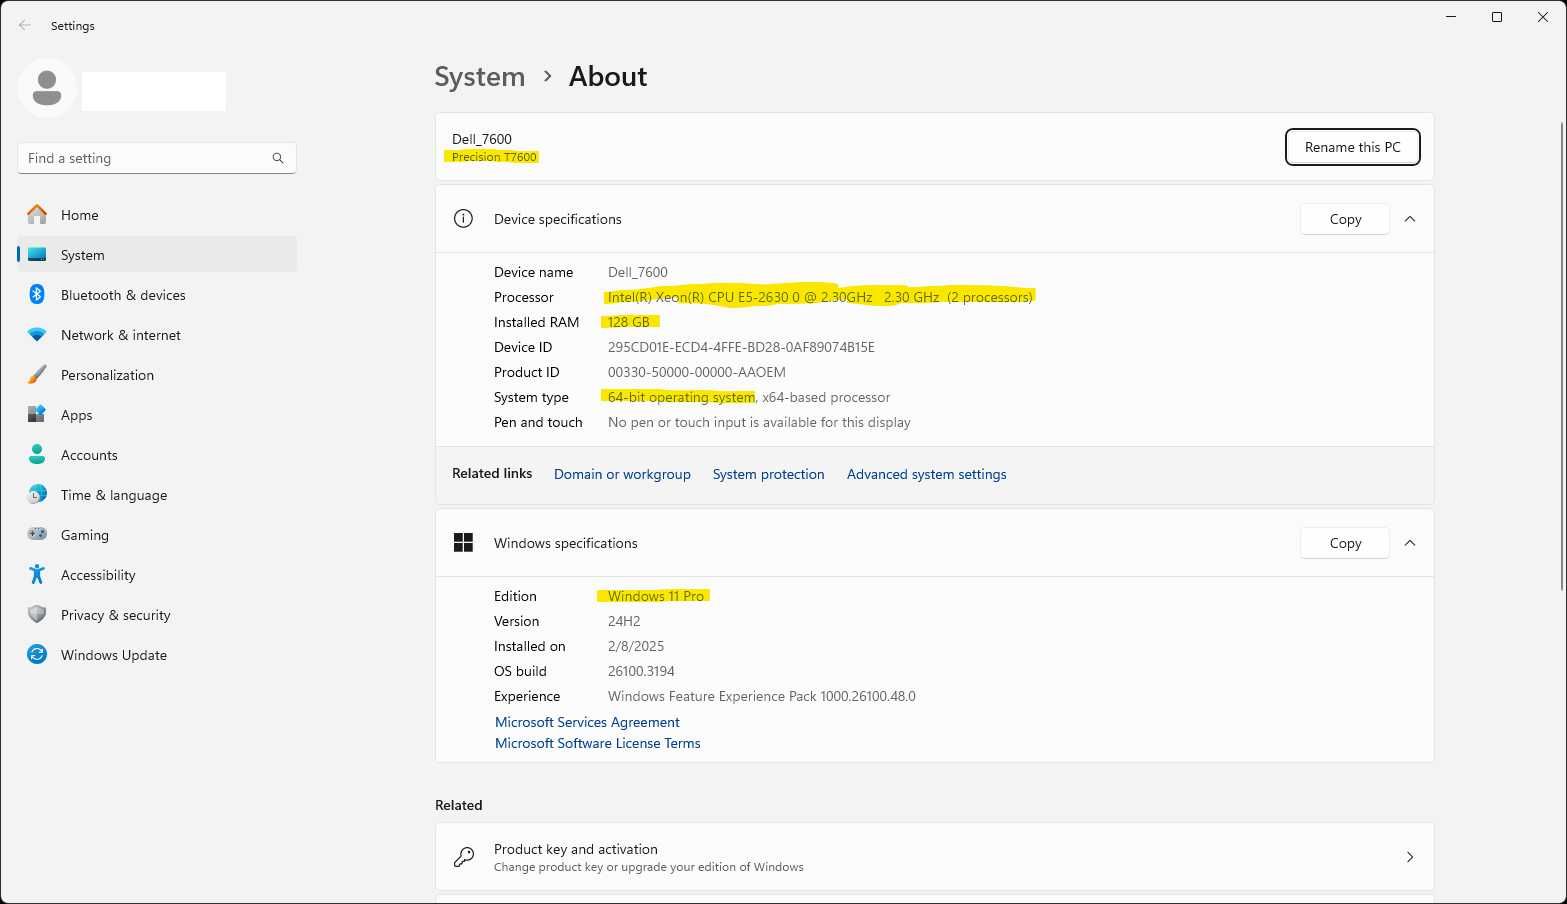Click the info icon beside Device specifications
1567x904 pixels.
pyautogui.click(x=463, y=219)
